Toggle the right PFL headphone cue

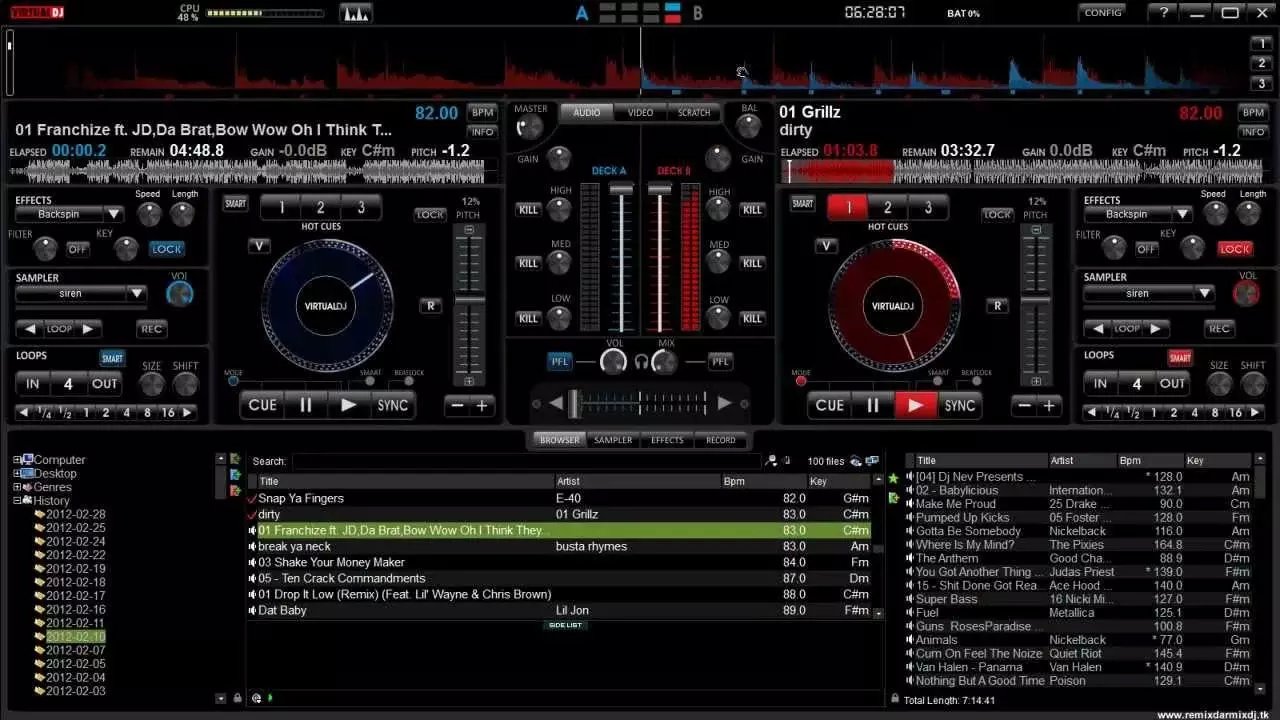click(720, 361)
